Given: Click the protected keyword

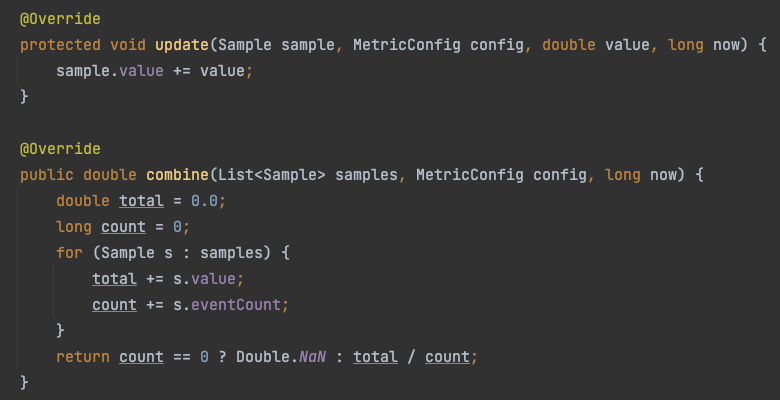Looking at the screenshot, I should 60,45.
